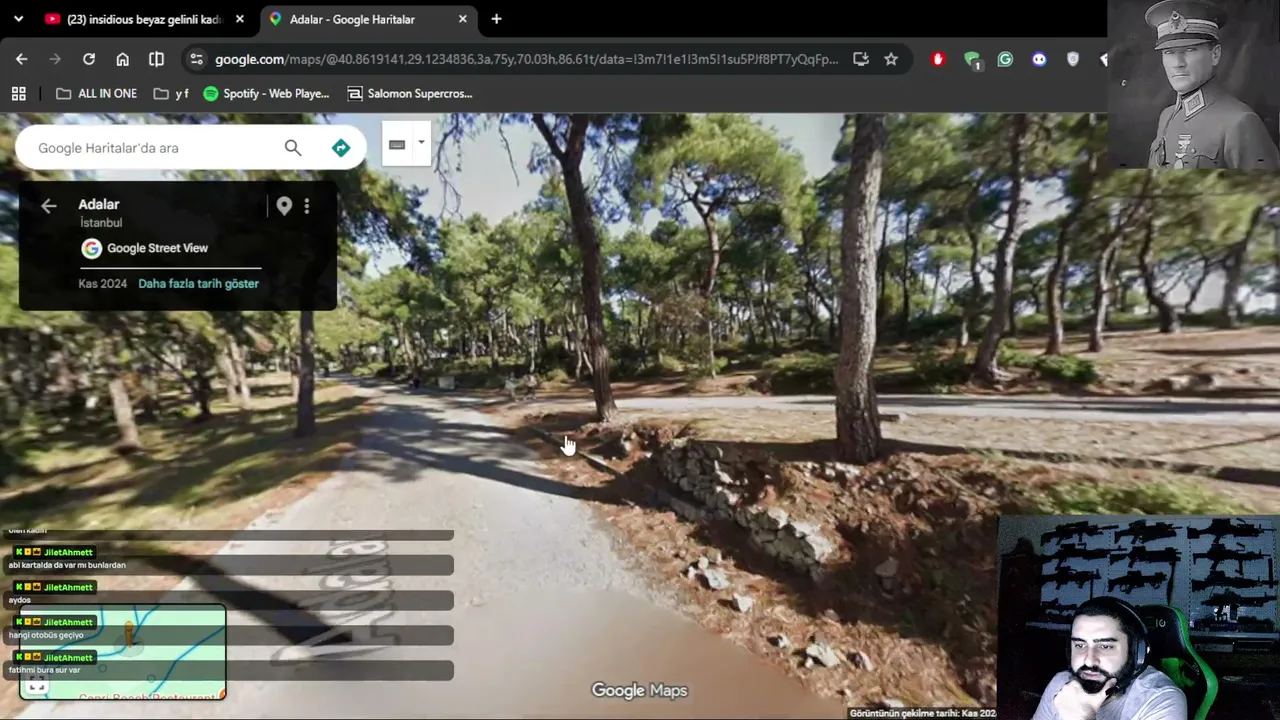Expand the minimap with the fullscreen icon

(37, 685)
